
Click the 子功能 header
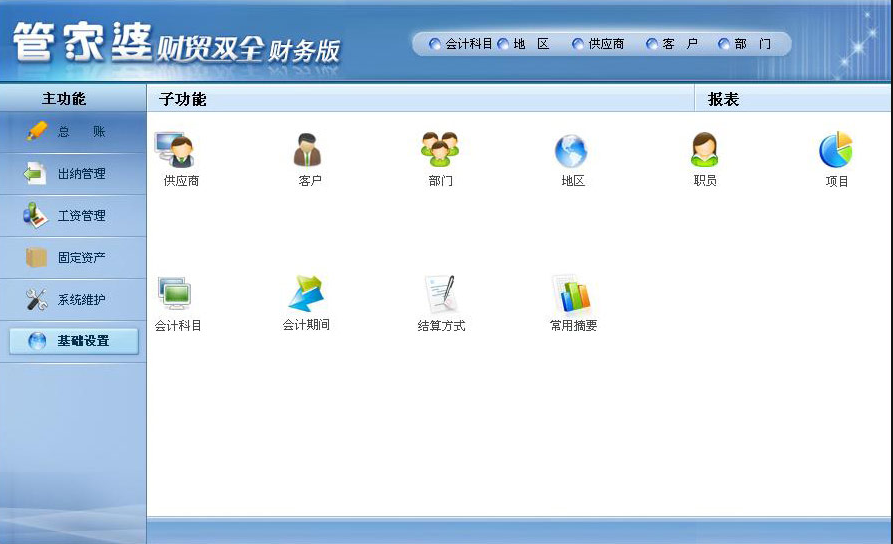coord(182,100)
